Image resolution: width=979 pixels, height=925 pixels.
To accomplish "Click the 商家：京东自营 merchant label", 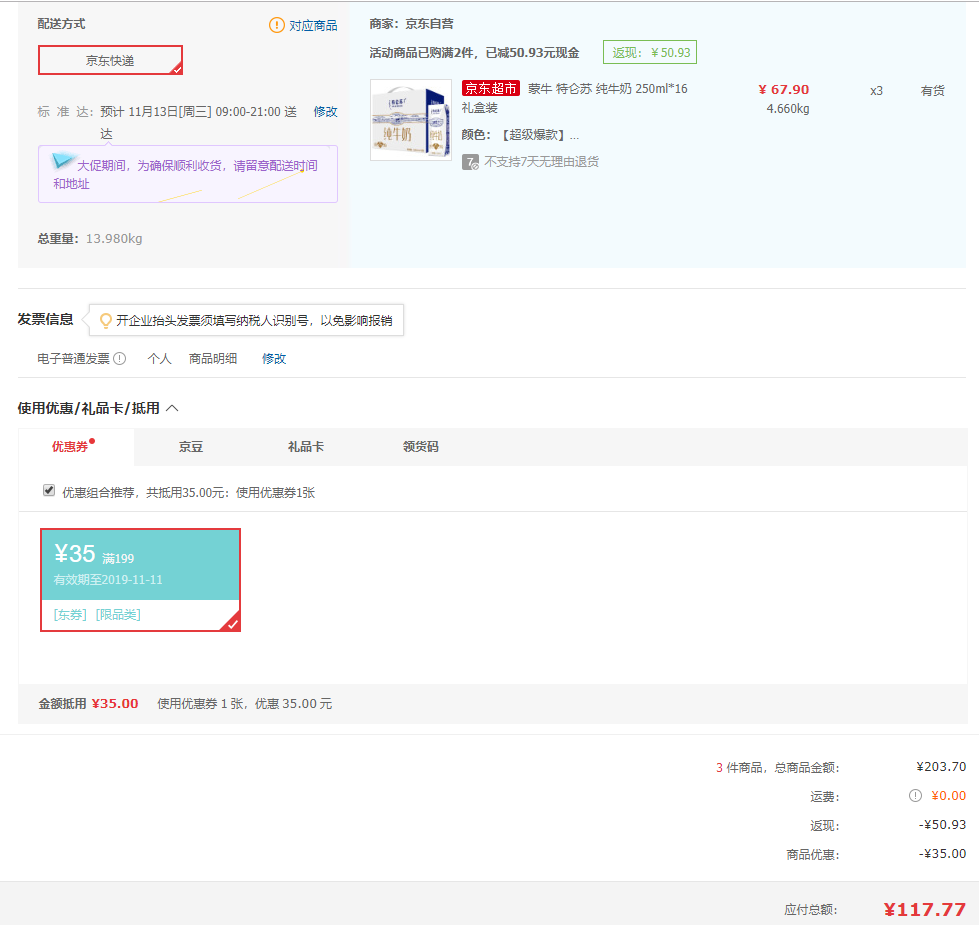I will coord(411,24).
